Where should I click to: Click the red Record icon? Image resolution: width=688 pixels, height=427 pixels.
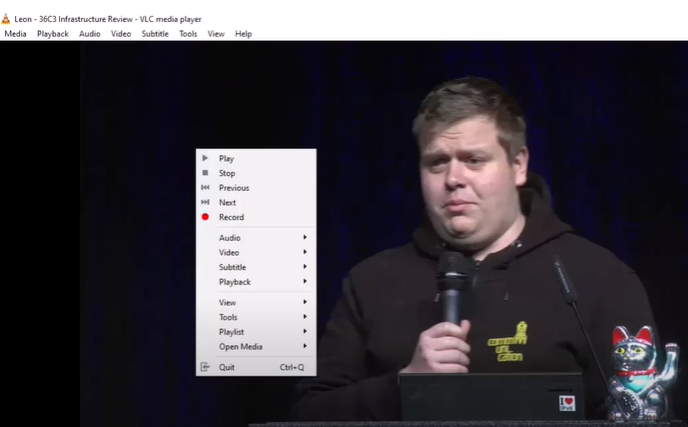(205, 217)
